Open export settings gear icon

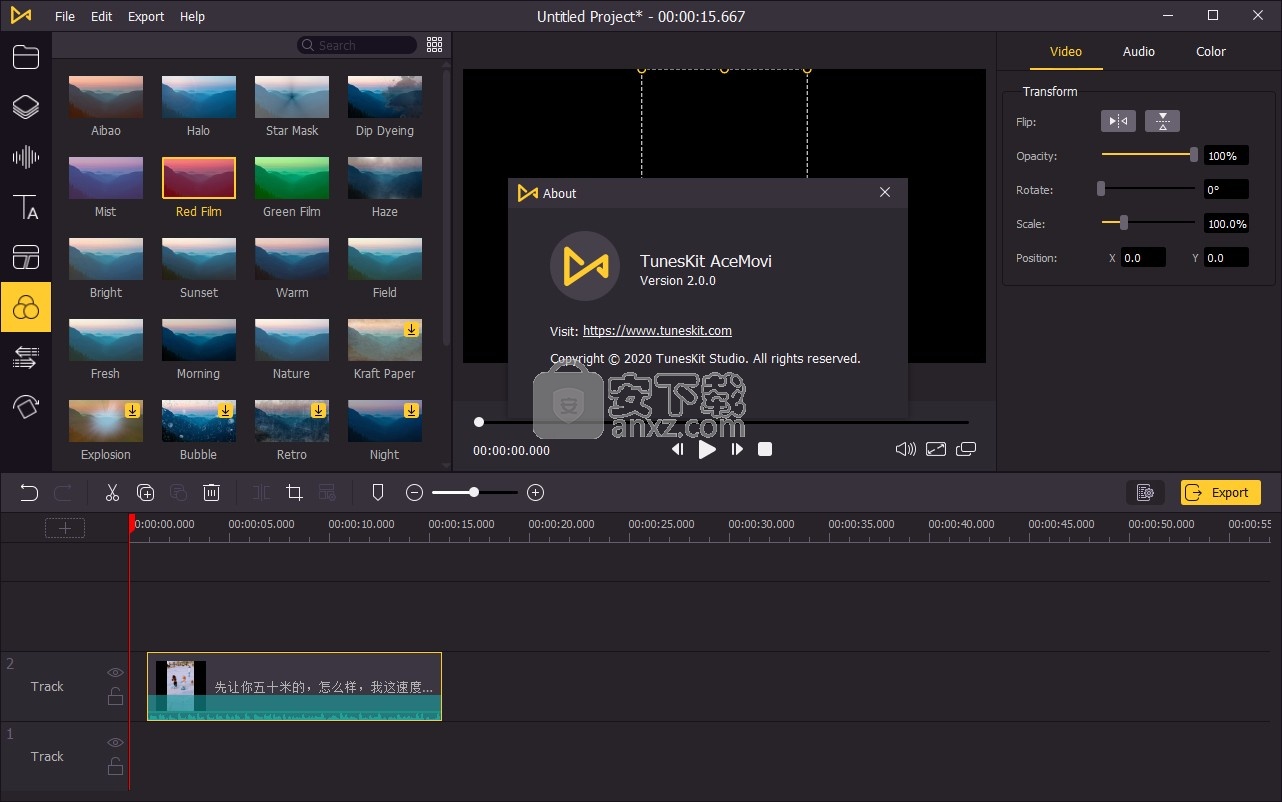pyautogui.click(x=1145, y=492)
